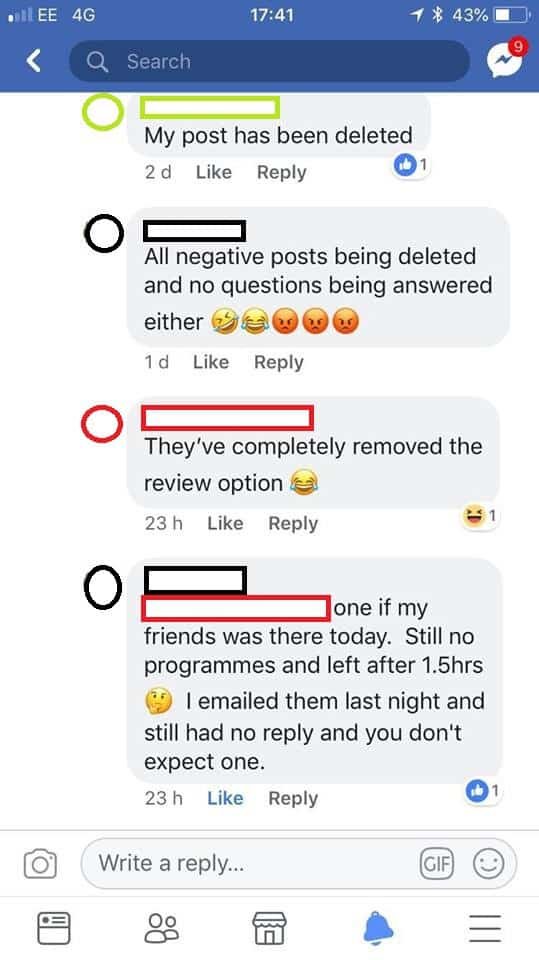Open the GIF picker in reply field
The image size is (539, 960).
tap(437, 864)
